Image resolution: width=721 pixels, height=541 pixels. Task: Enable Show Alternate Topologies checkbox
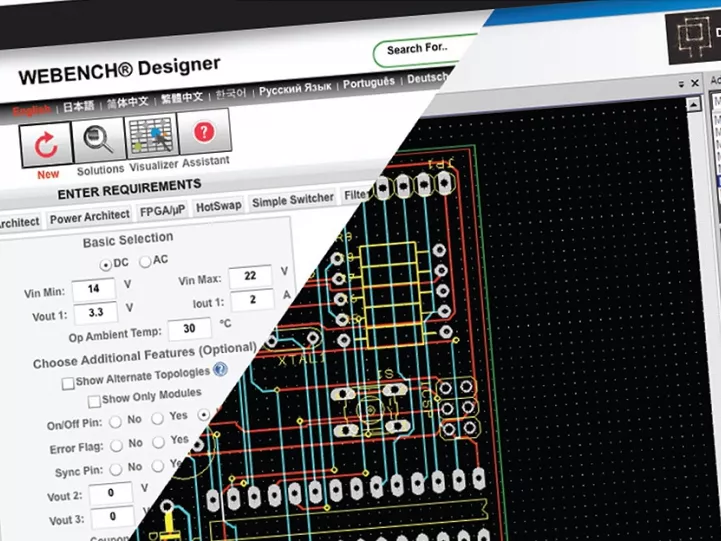pos(68,383)
